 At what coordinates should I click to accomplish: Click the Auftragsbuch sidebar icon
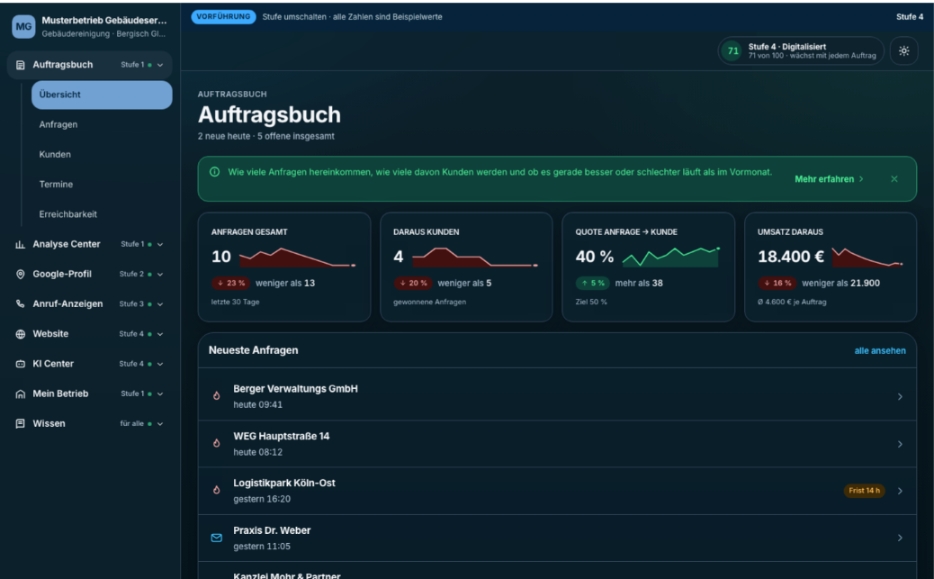[x=20, y=65]
